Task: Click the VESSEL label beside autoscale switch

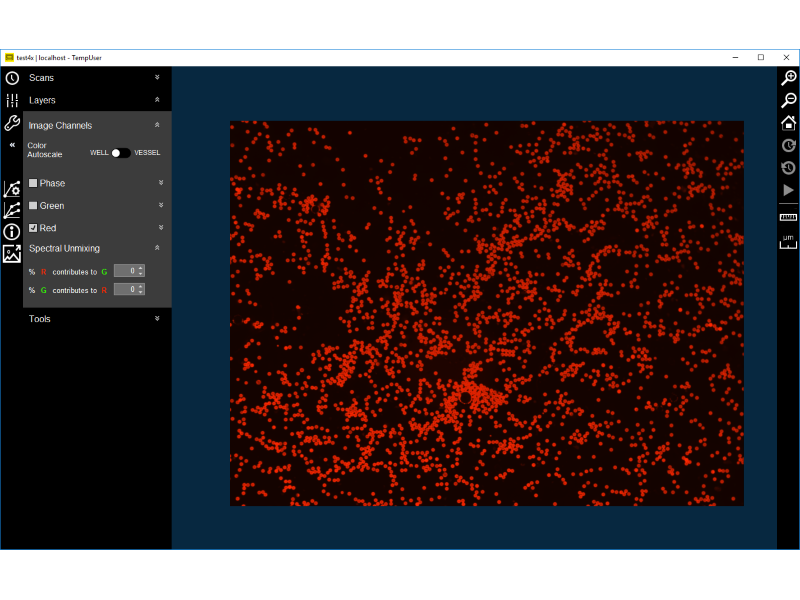Action: [x=147, y=153]
